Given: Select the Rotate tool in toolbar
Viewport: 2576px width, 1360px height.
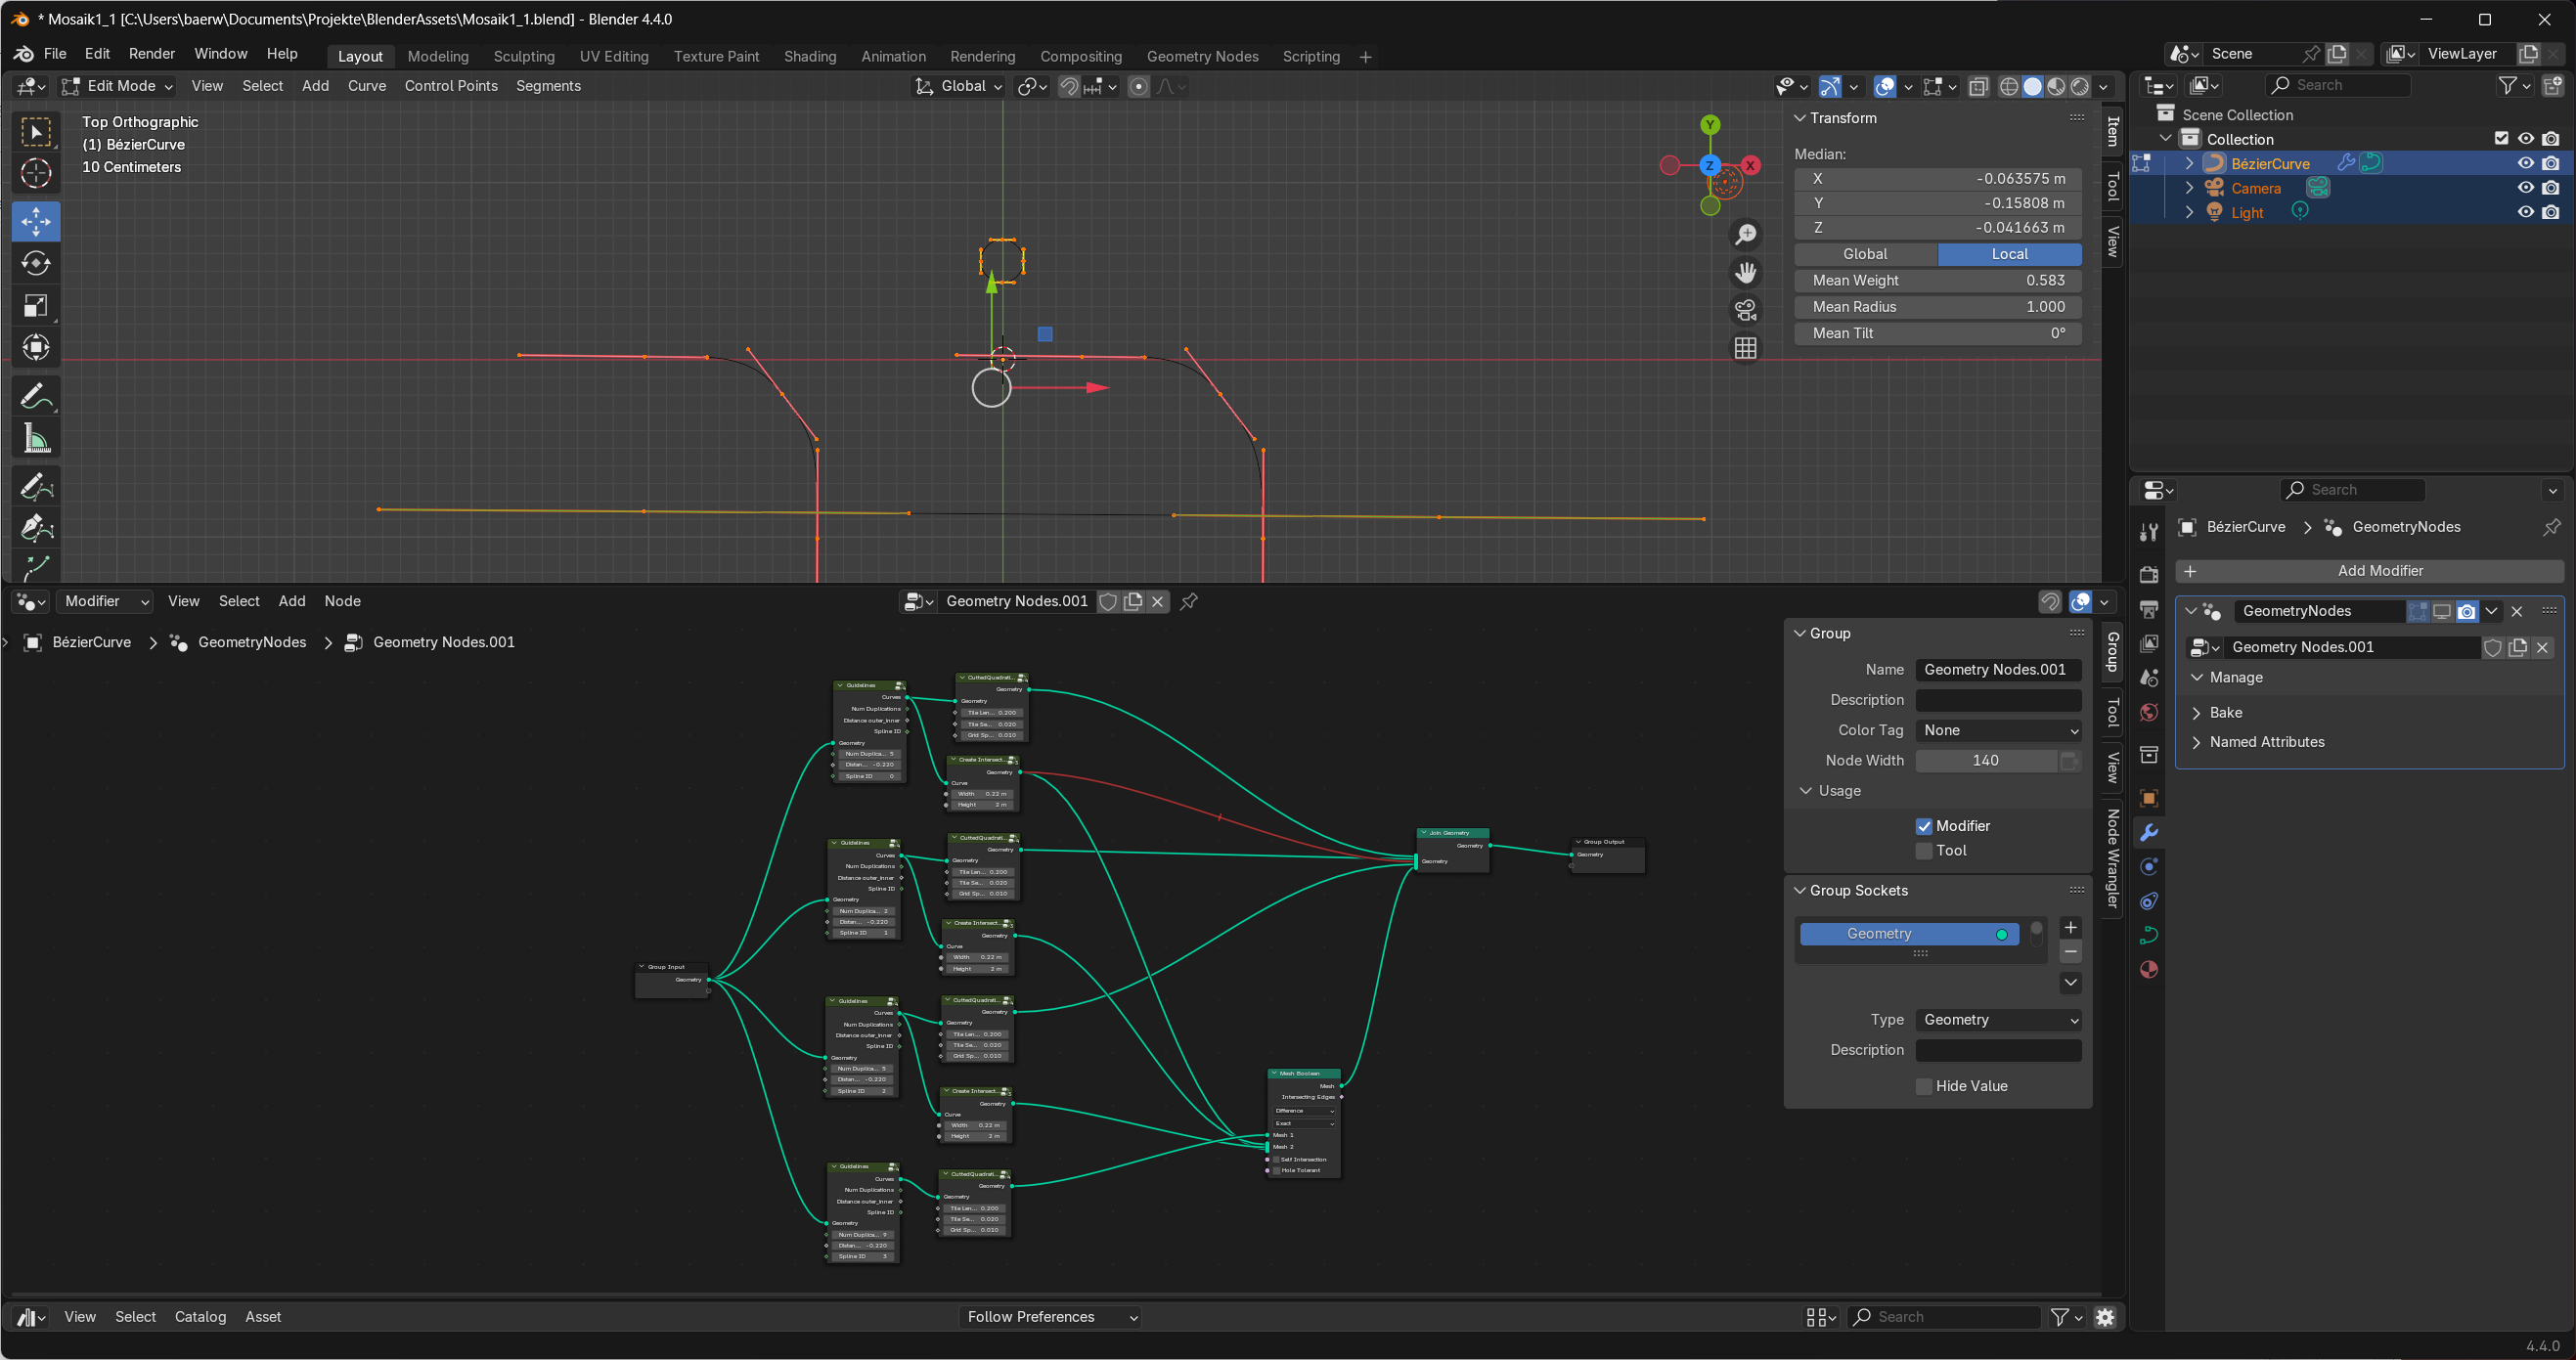Looking at the screenshot, I should [36, 263].
